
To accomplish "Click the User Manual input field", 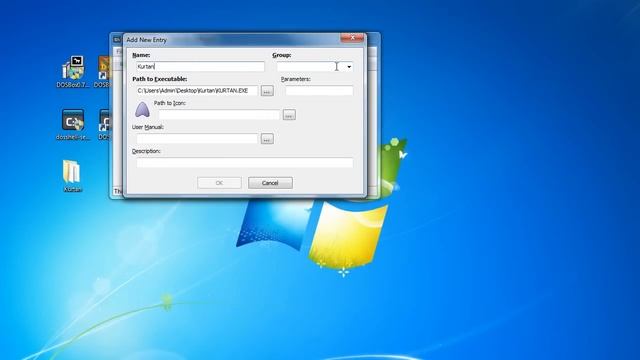I will tap(197, 139).
